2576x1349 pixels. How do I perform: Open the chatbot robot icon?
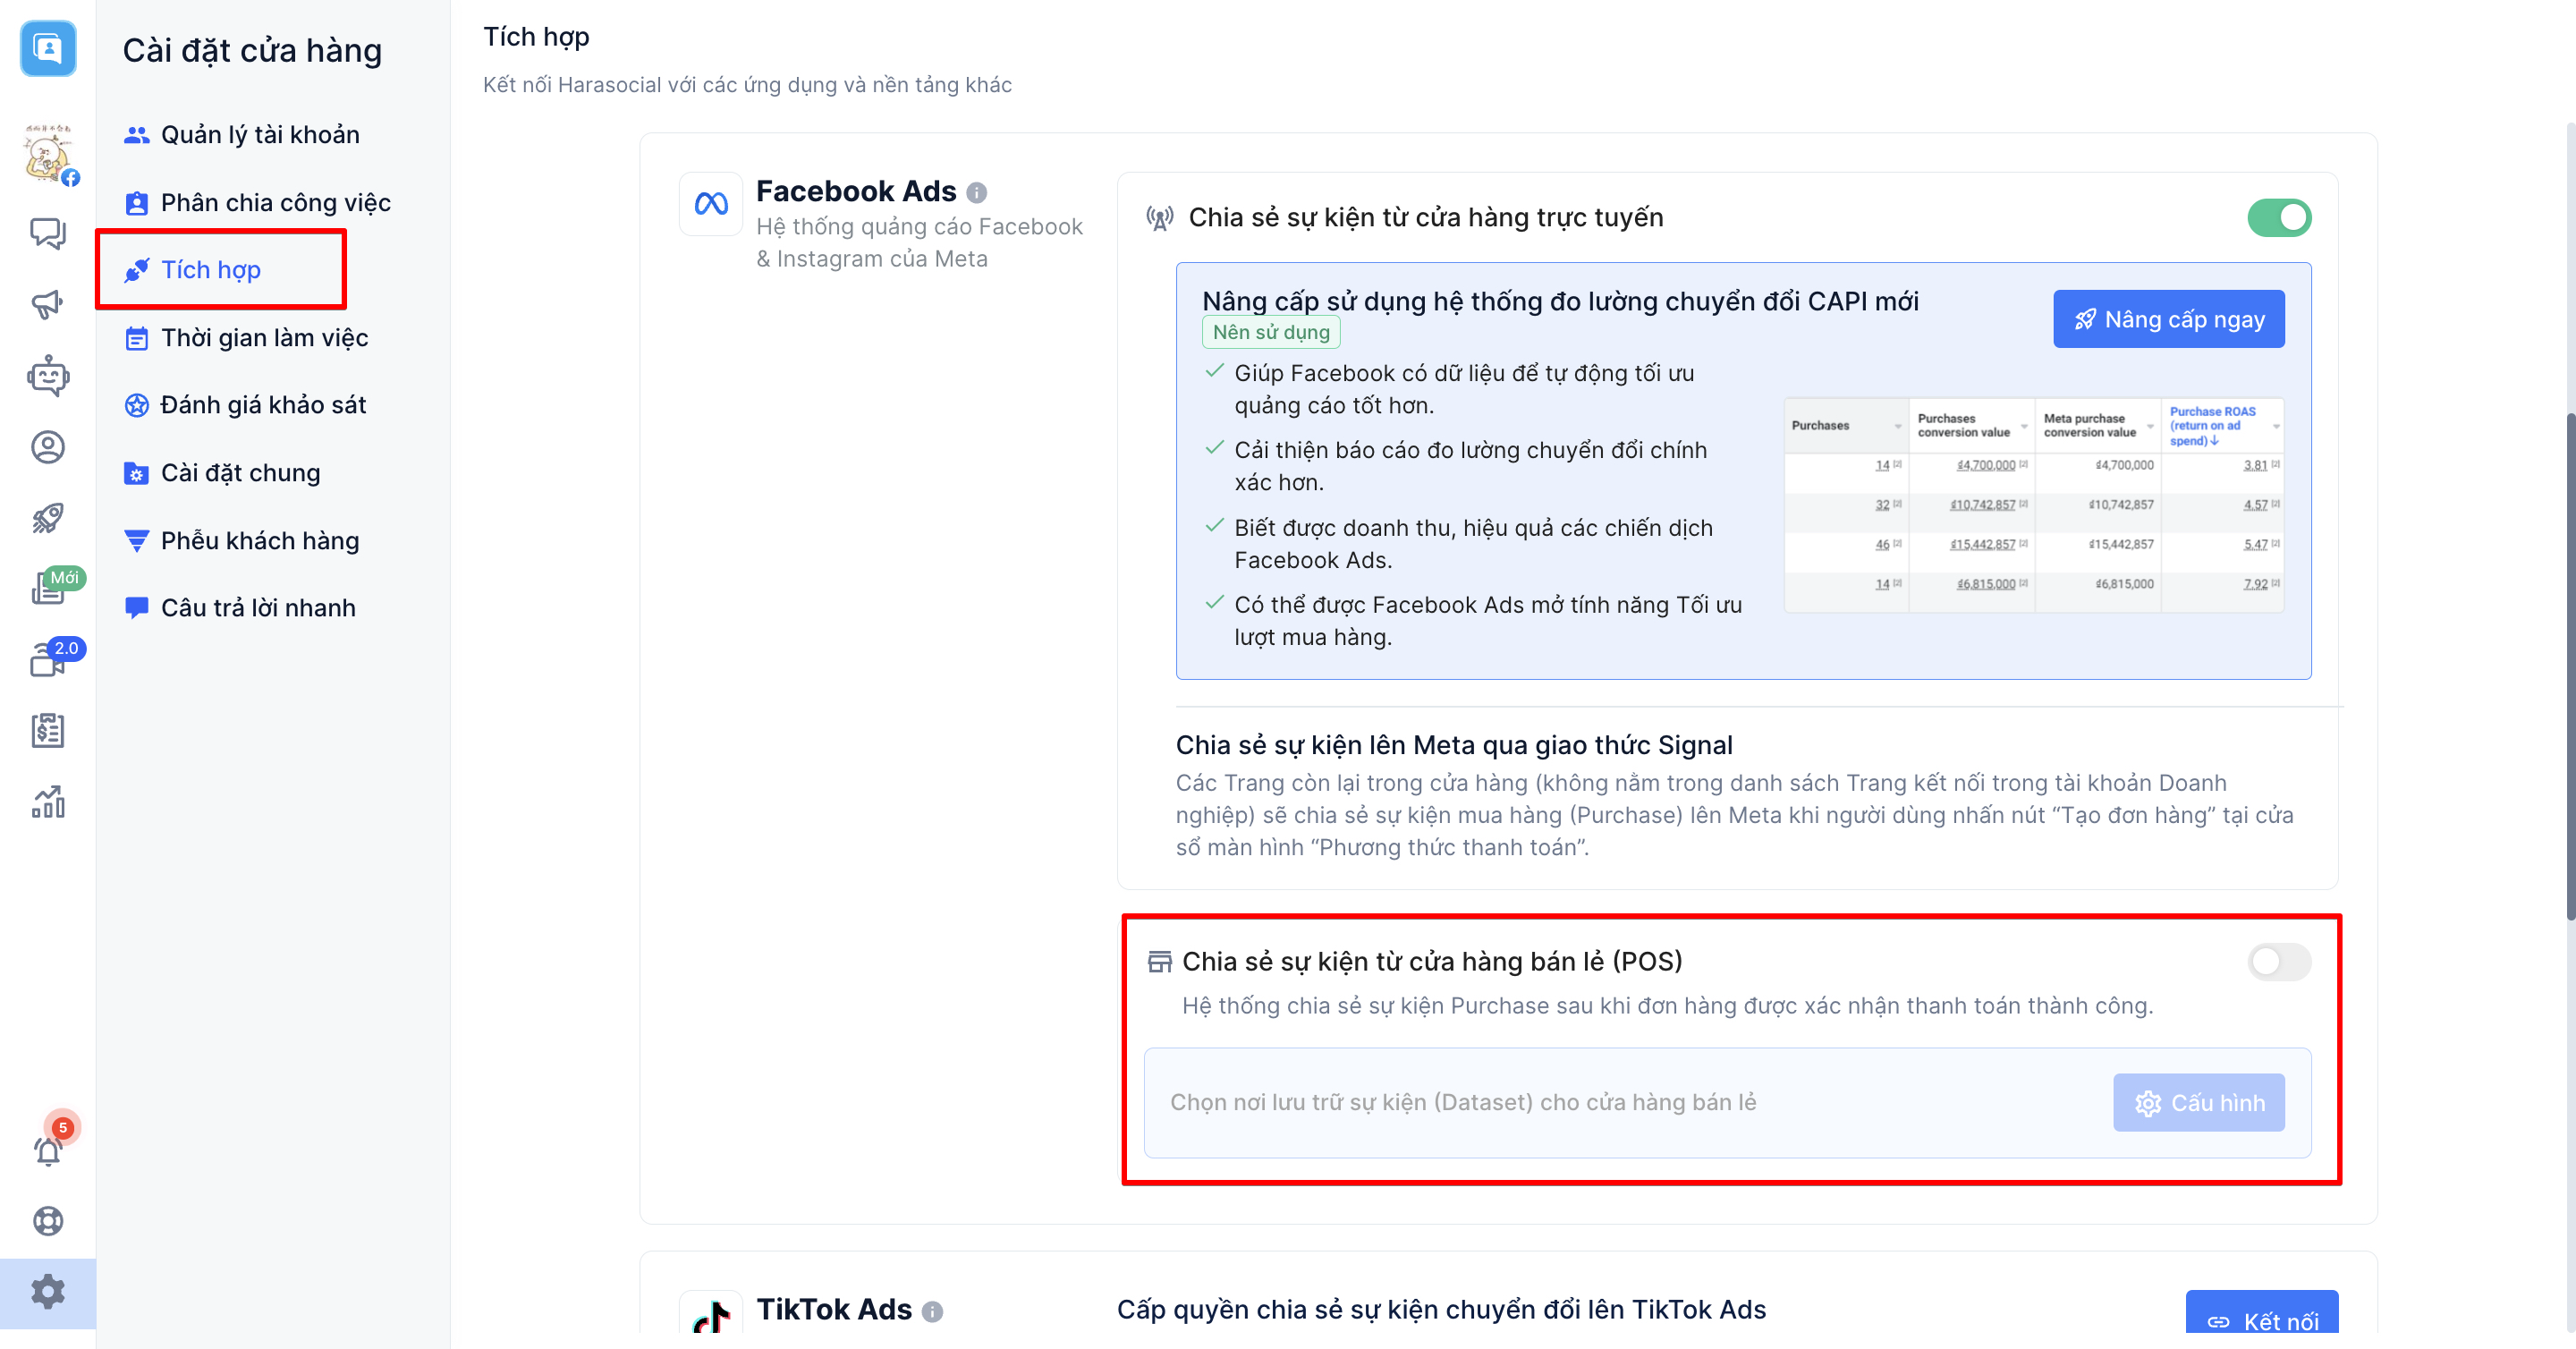click(x=47, y=376)
